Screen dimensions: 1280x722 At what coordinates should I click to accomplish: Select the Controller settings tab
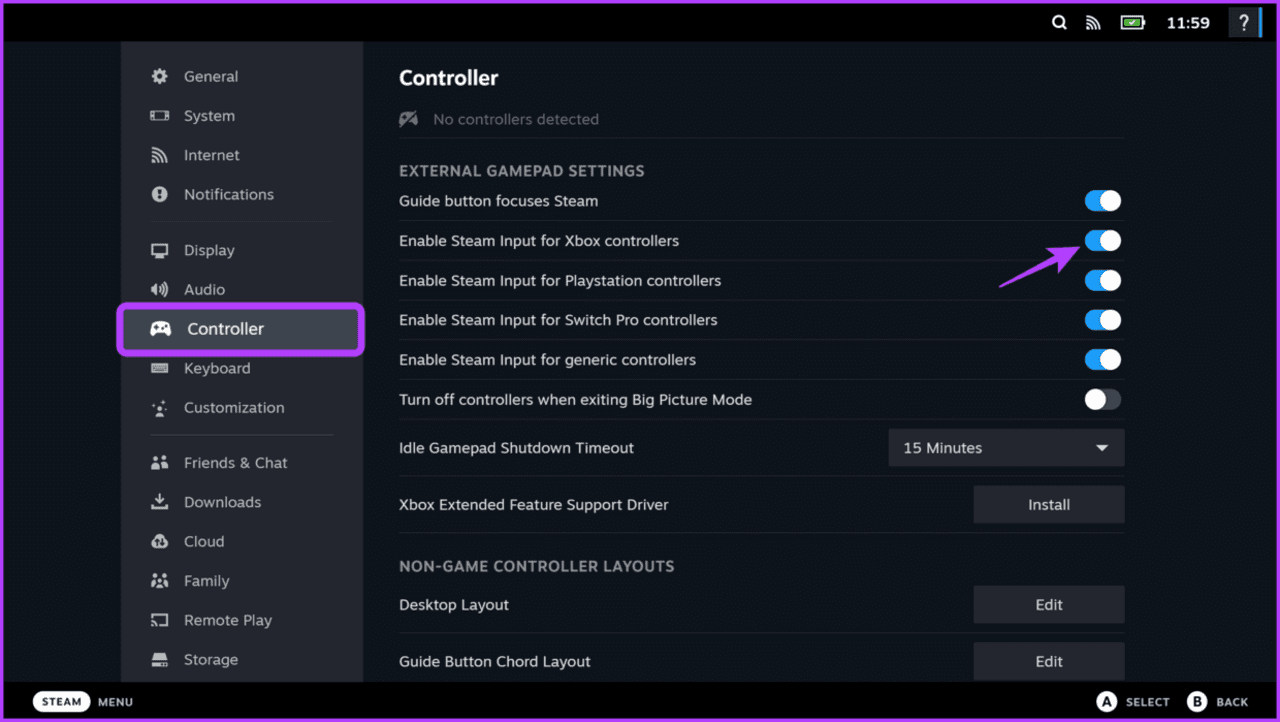(241, 329)
